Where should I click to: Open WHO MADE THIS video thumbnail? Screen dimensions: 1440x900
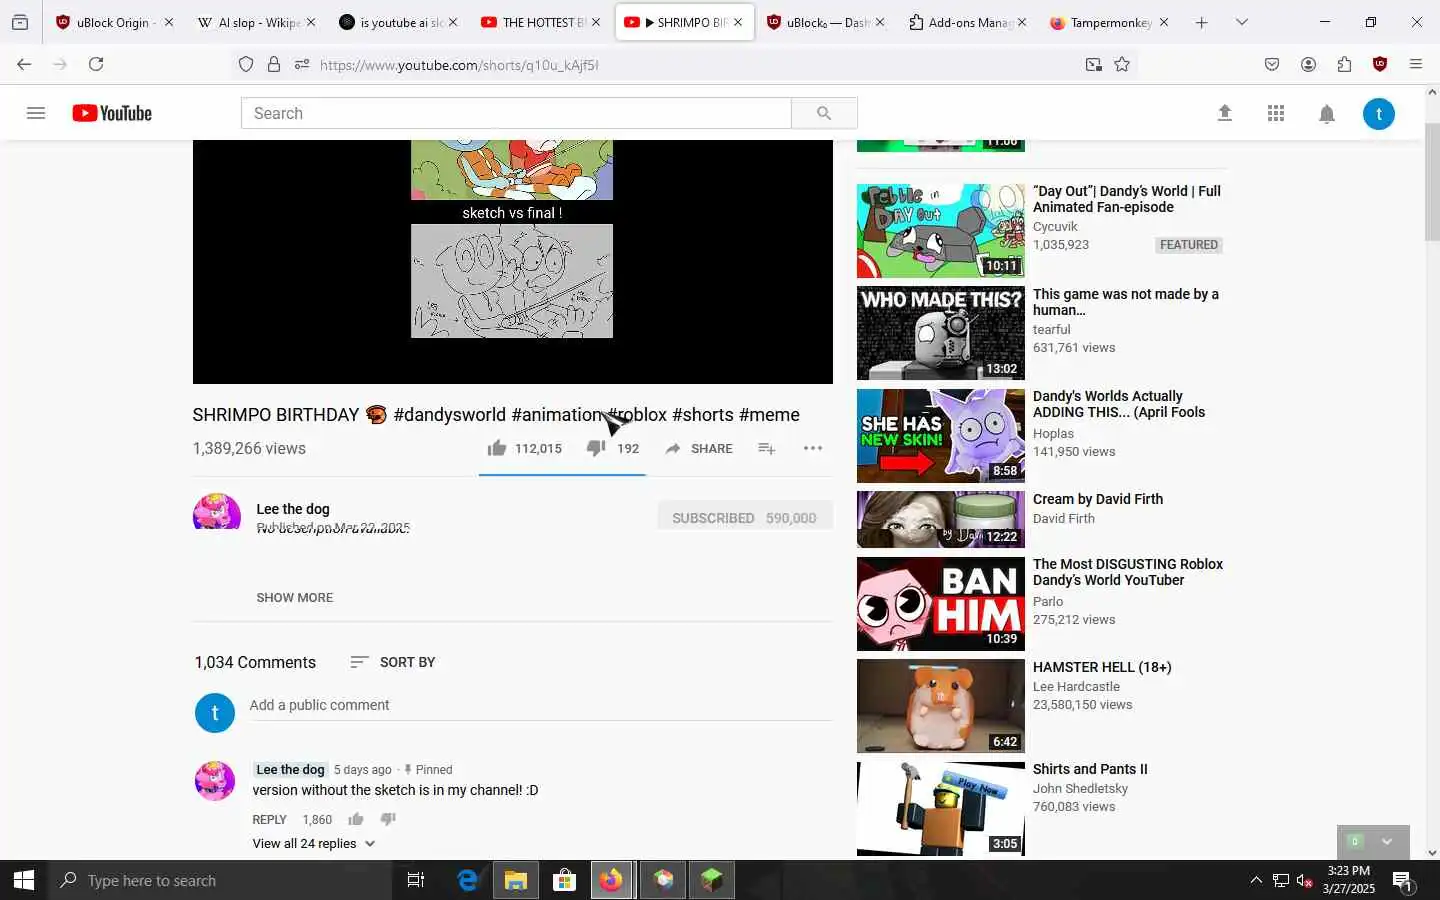941,333
